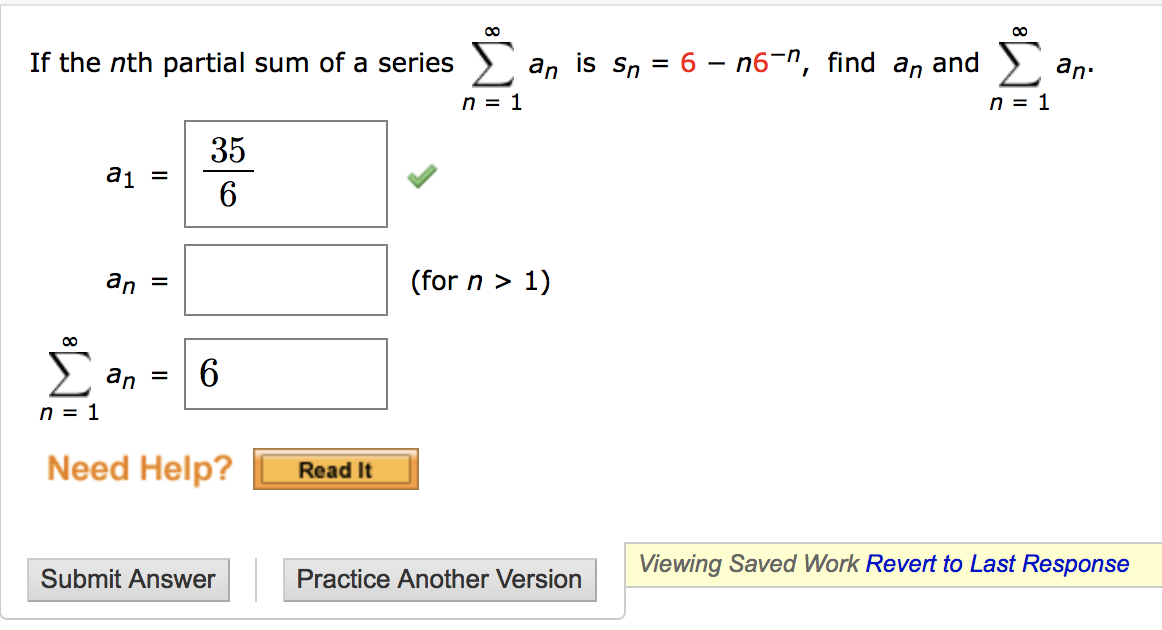
Task: Click the green checkmark beside a₁ answer
Action: tap(421, 174)
